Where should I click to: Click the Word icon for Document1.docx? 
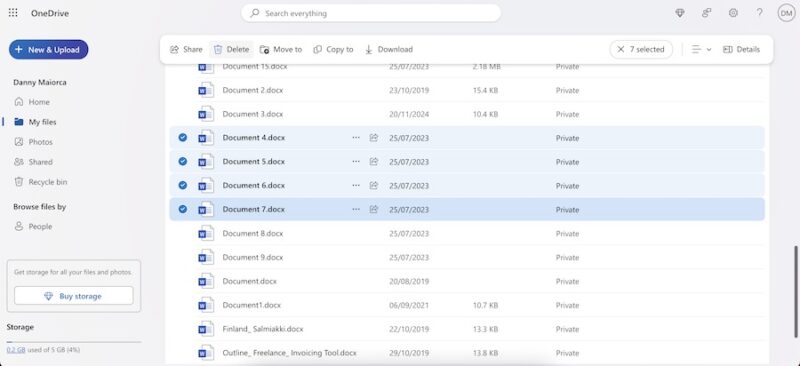pyautogui.click(x=206, y=305)
